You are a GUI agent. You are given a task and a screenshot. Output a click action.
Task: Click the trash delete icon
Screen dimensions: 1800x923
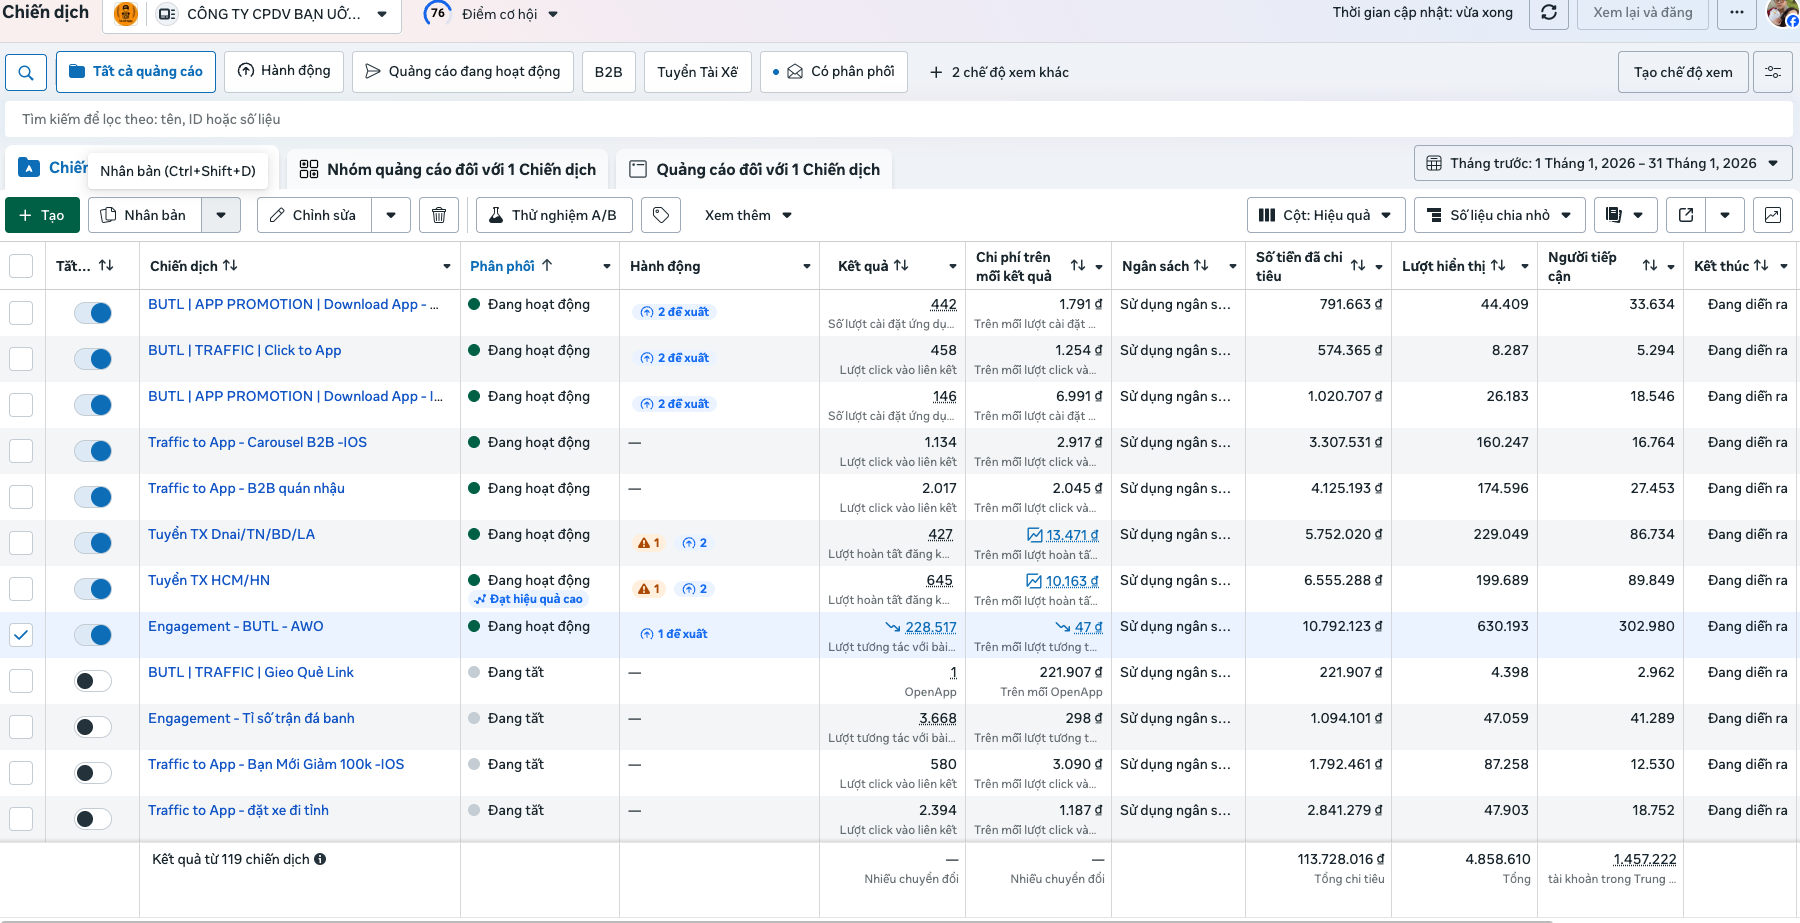click(x=438, y=215)
